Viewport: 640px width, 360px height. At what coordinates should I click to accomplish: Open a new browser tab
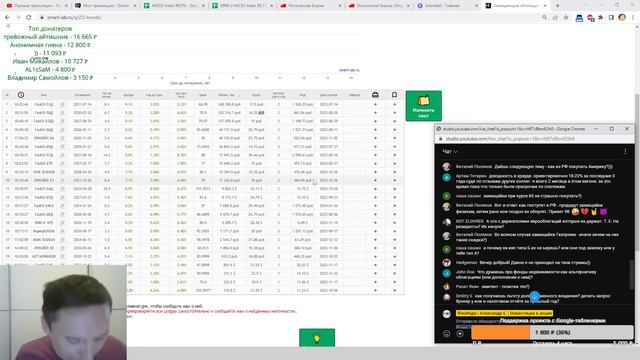pyautogui.click(x=558, y=6)
